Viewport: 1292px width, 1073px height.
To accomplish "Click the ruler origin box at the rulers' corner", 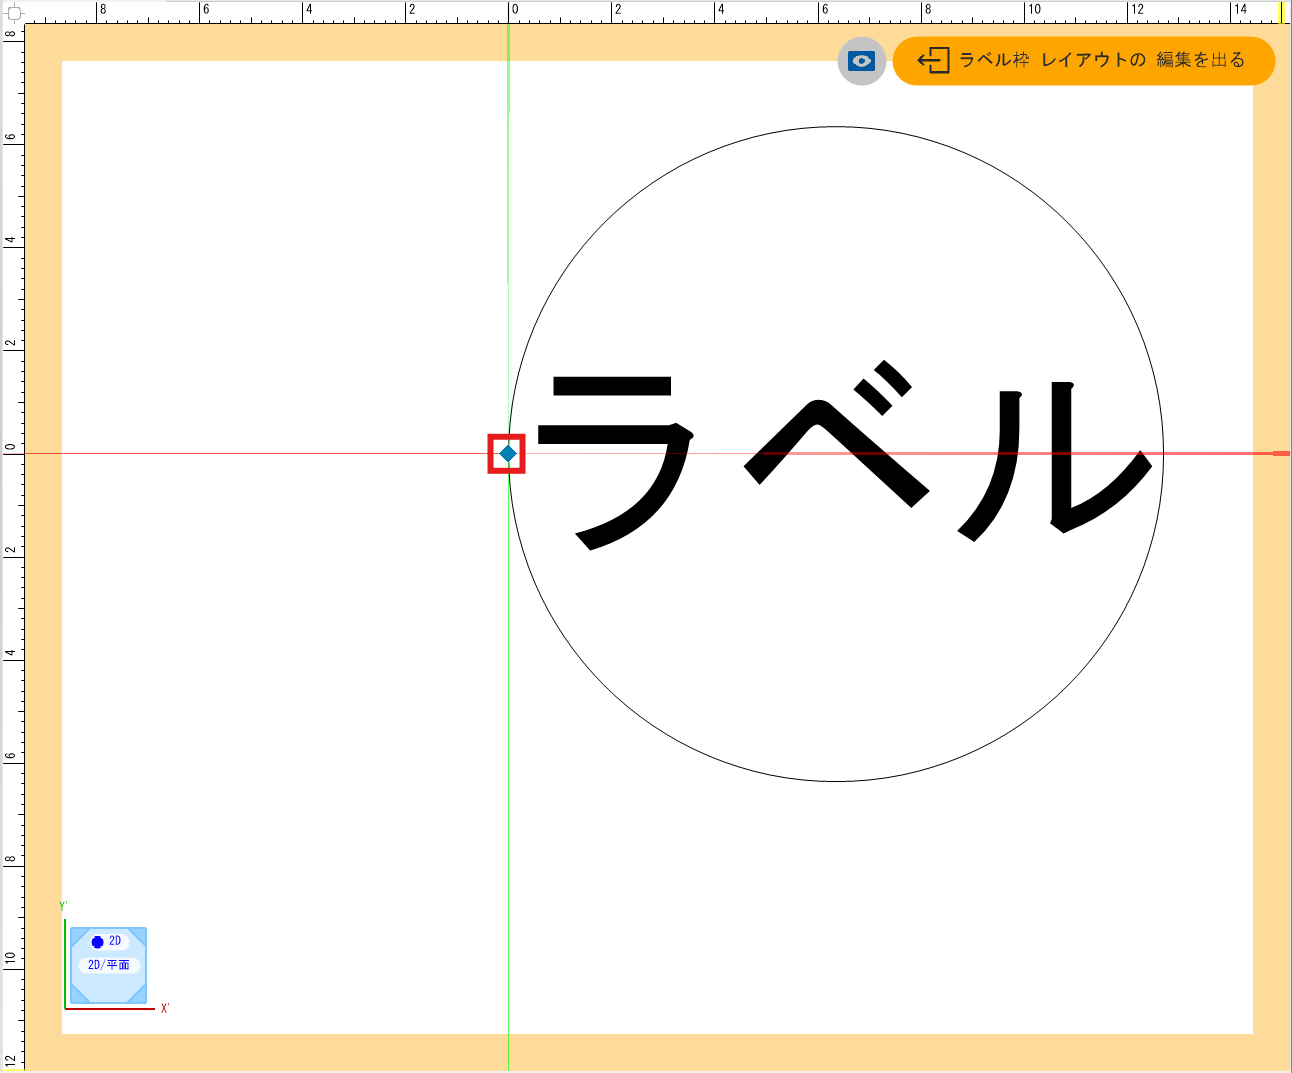I will click(x=14, y=13).
